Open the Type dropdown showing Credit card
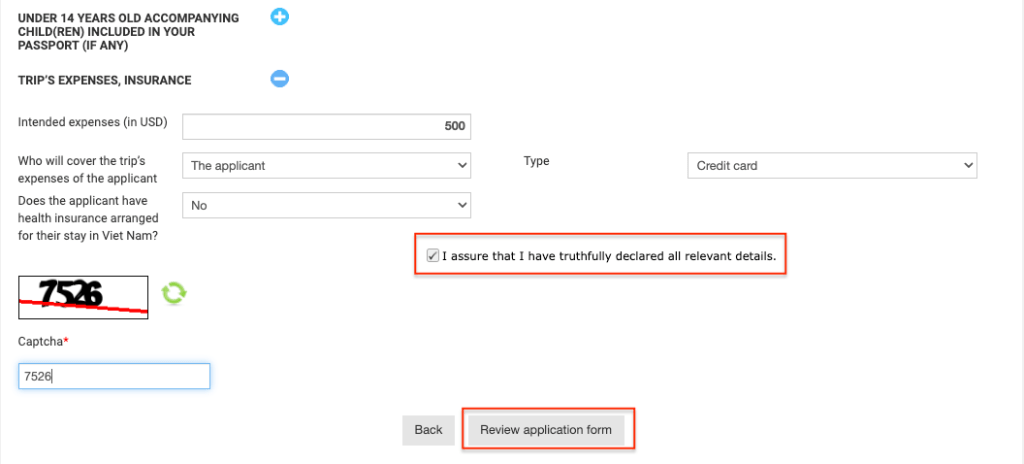 832,166
